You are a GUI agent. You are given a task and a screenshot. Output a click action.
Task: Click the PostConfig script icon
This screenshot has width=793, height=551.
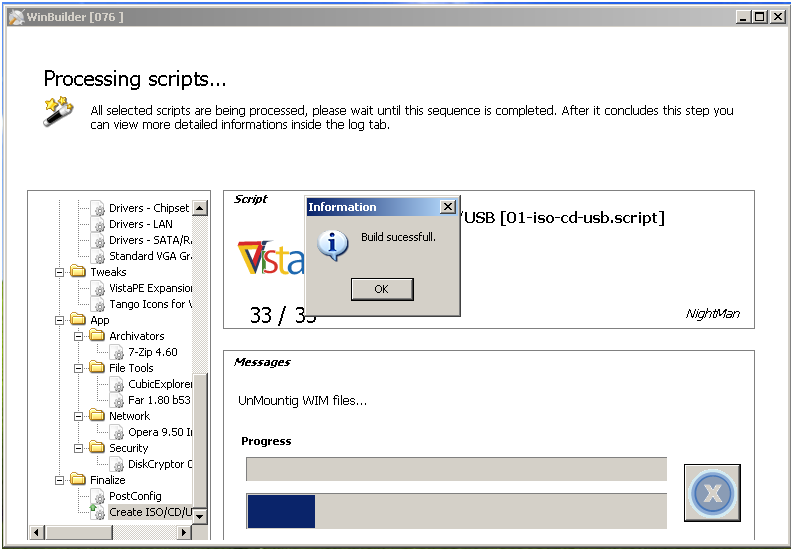coord(98,496)
